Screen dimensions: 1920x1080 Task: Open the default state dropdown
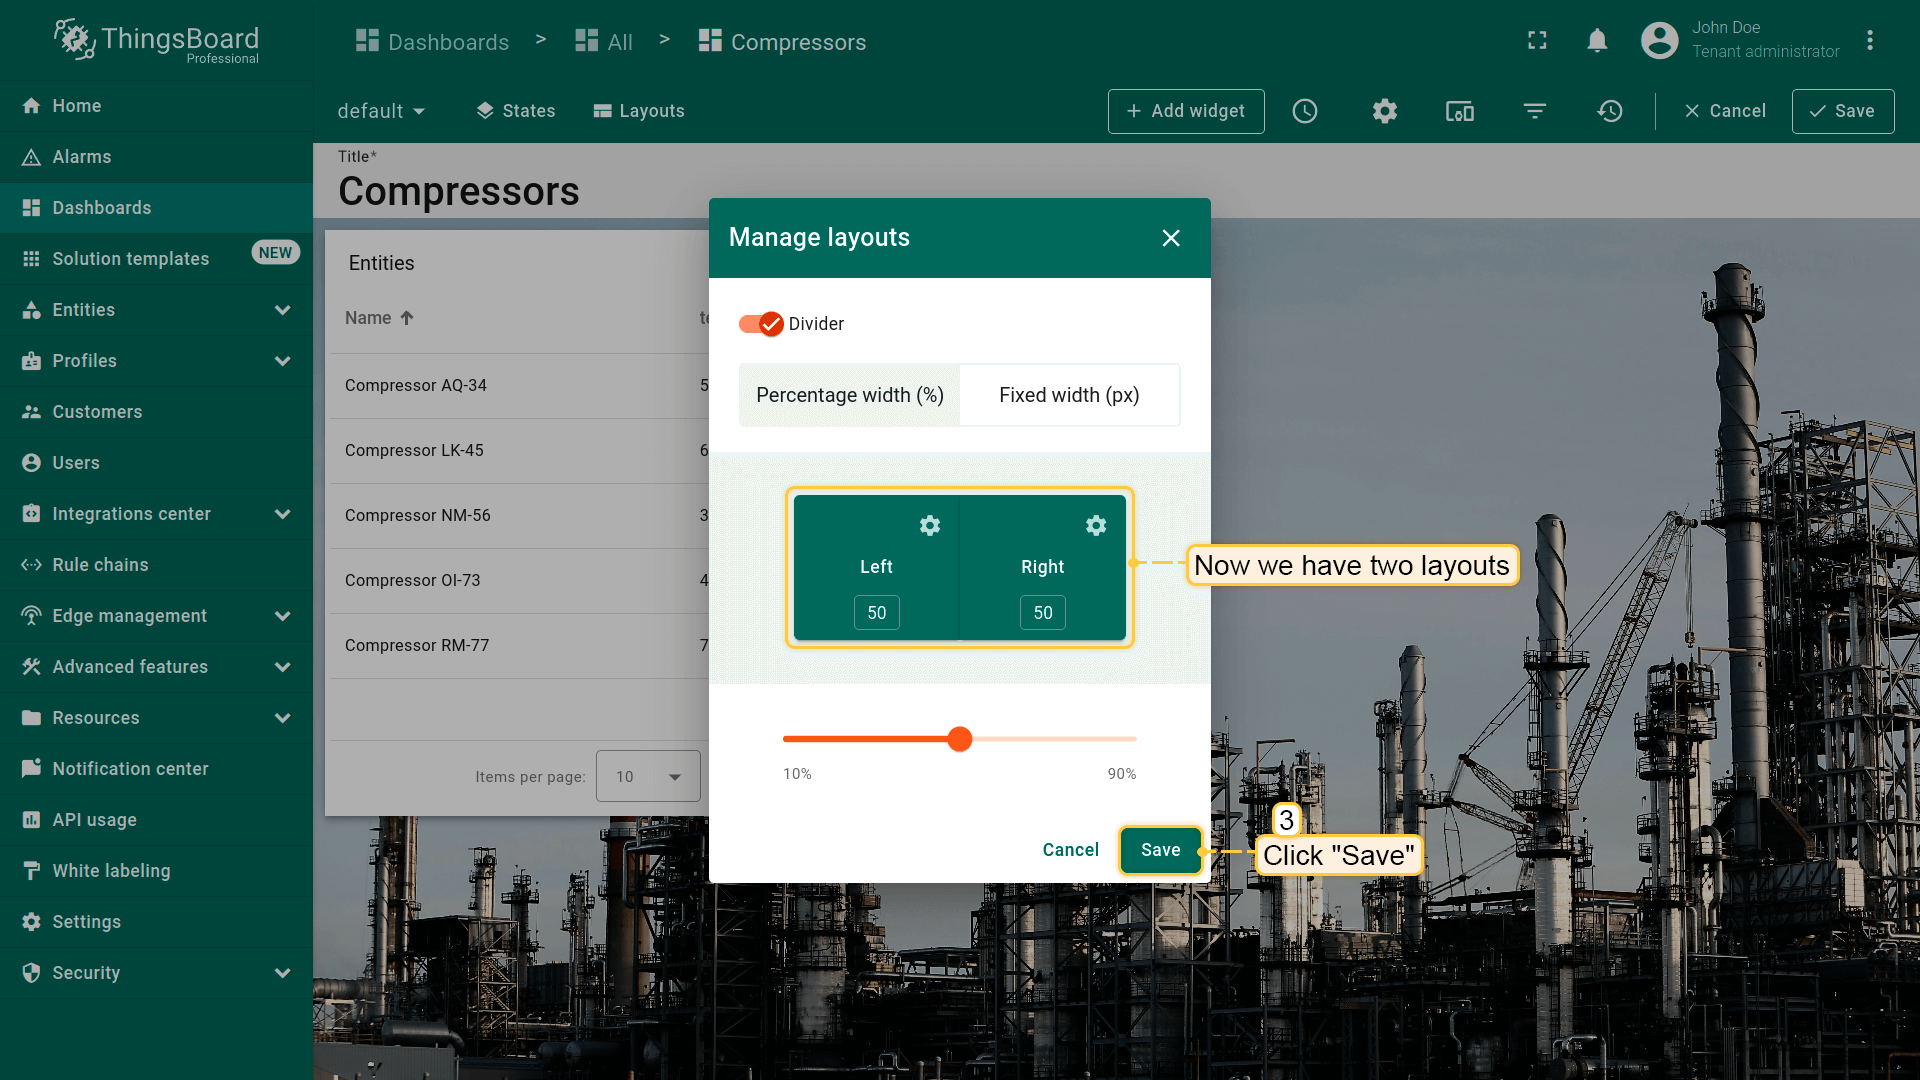click(381, 111)
